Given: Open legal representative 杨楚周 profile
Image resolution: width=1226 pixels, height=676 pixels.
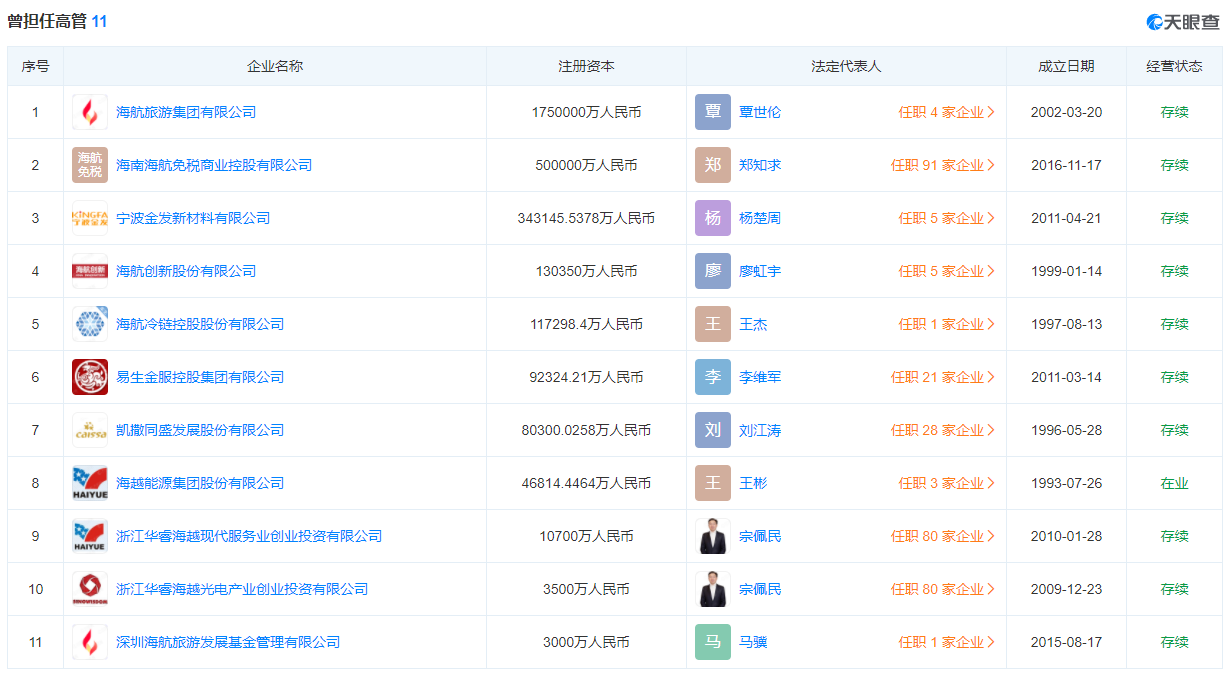Looking at the screenshot, I should point(760,218).
